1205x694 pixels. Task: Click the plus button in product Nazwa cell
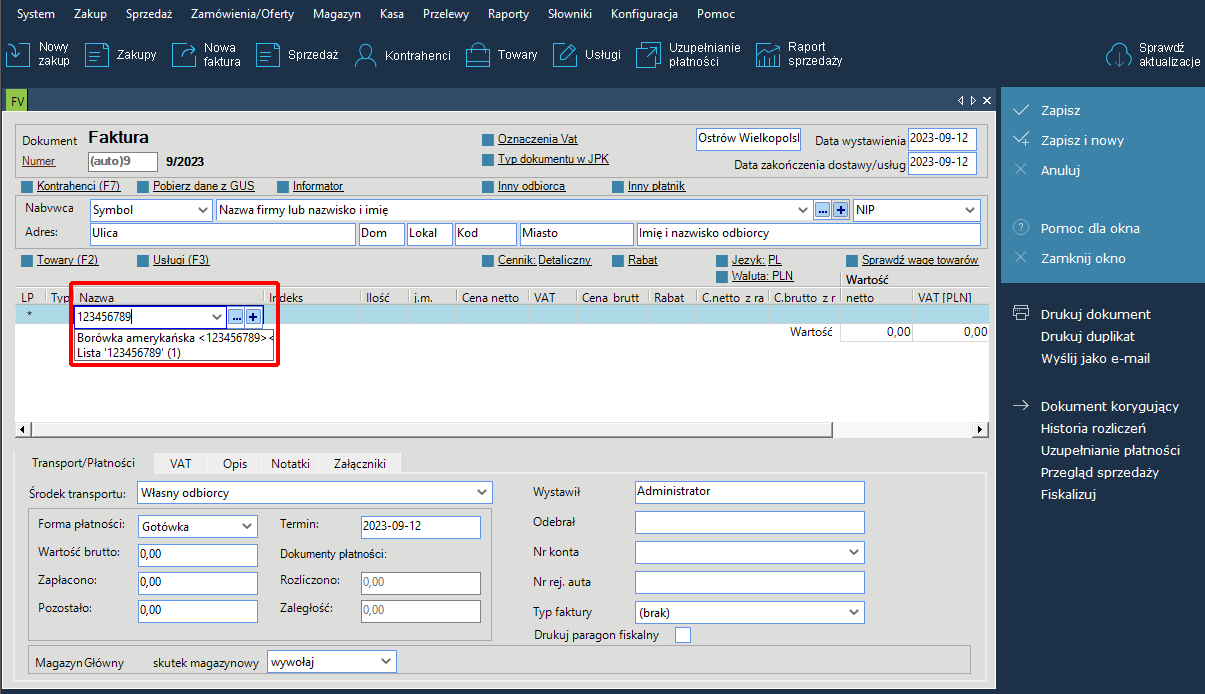pyautogui.click(x=254, y=316)
